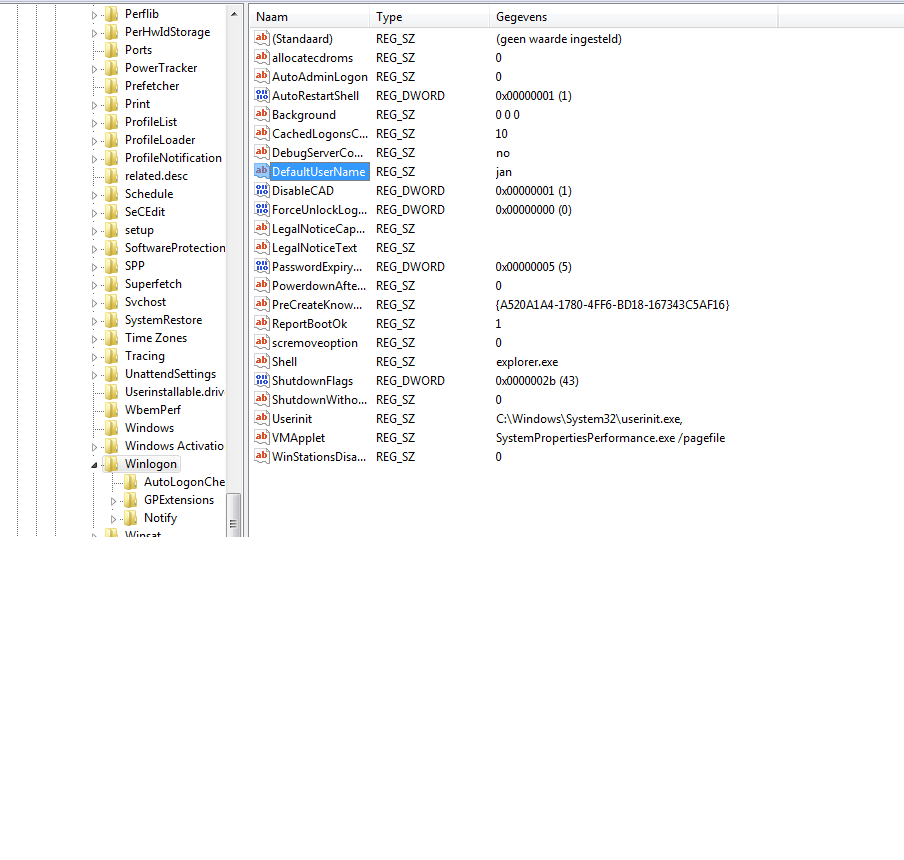Click the DisableCAD DWORD value icon

[x=262, y=191]
